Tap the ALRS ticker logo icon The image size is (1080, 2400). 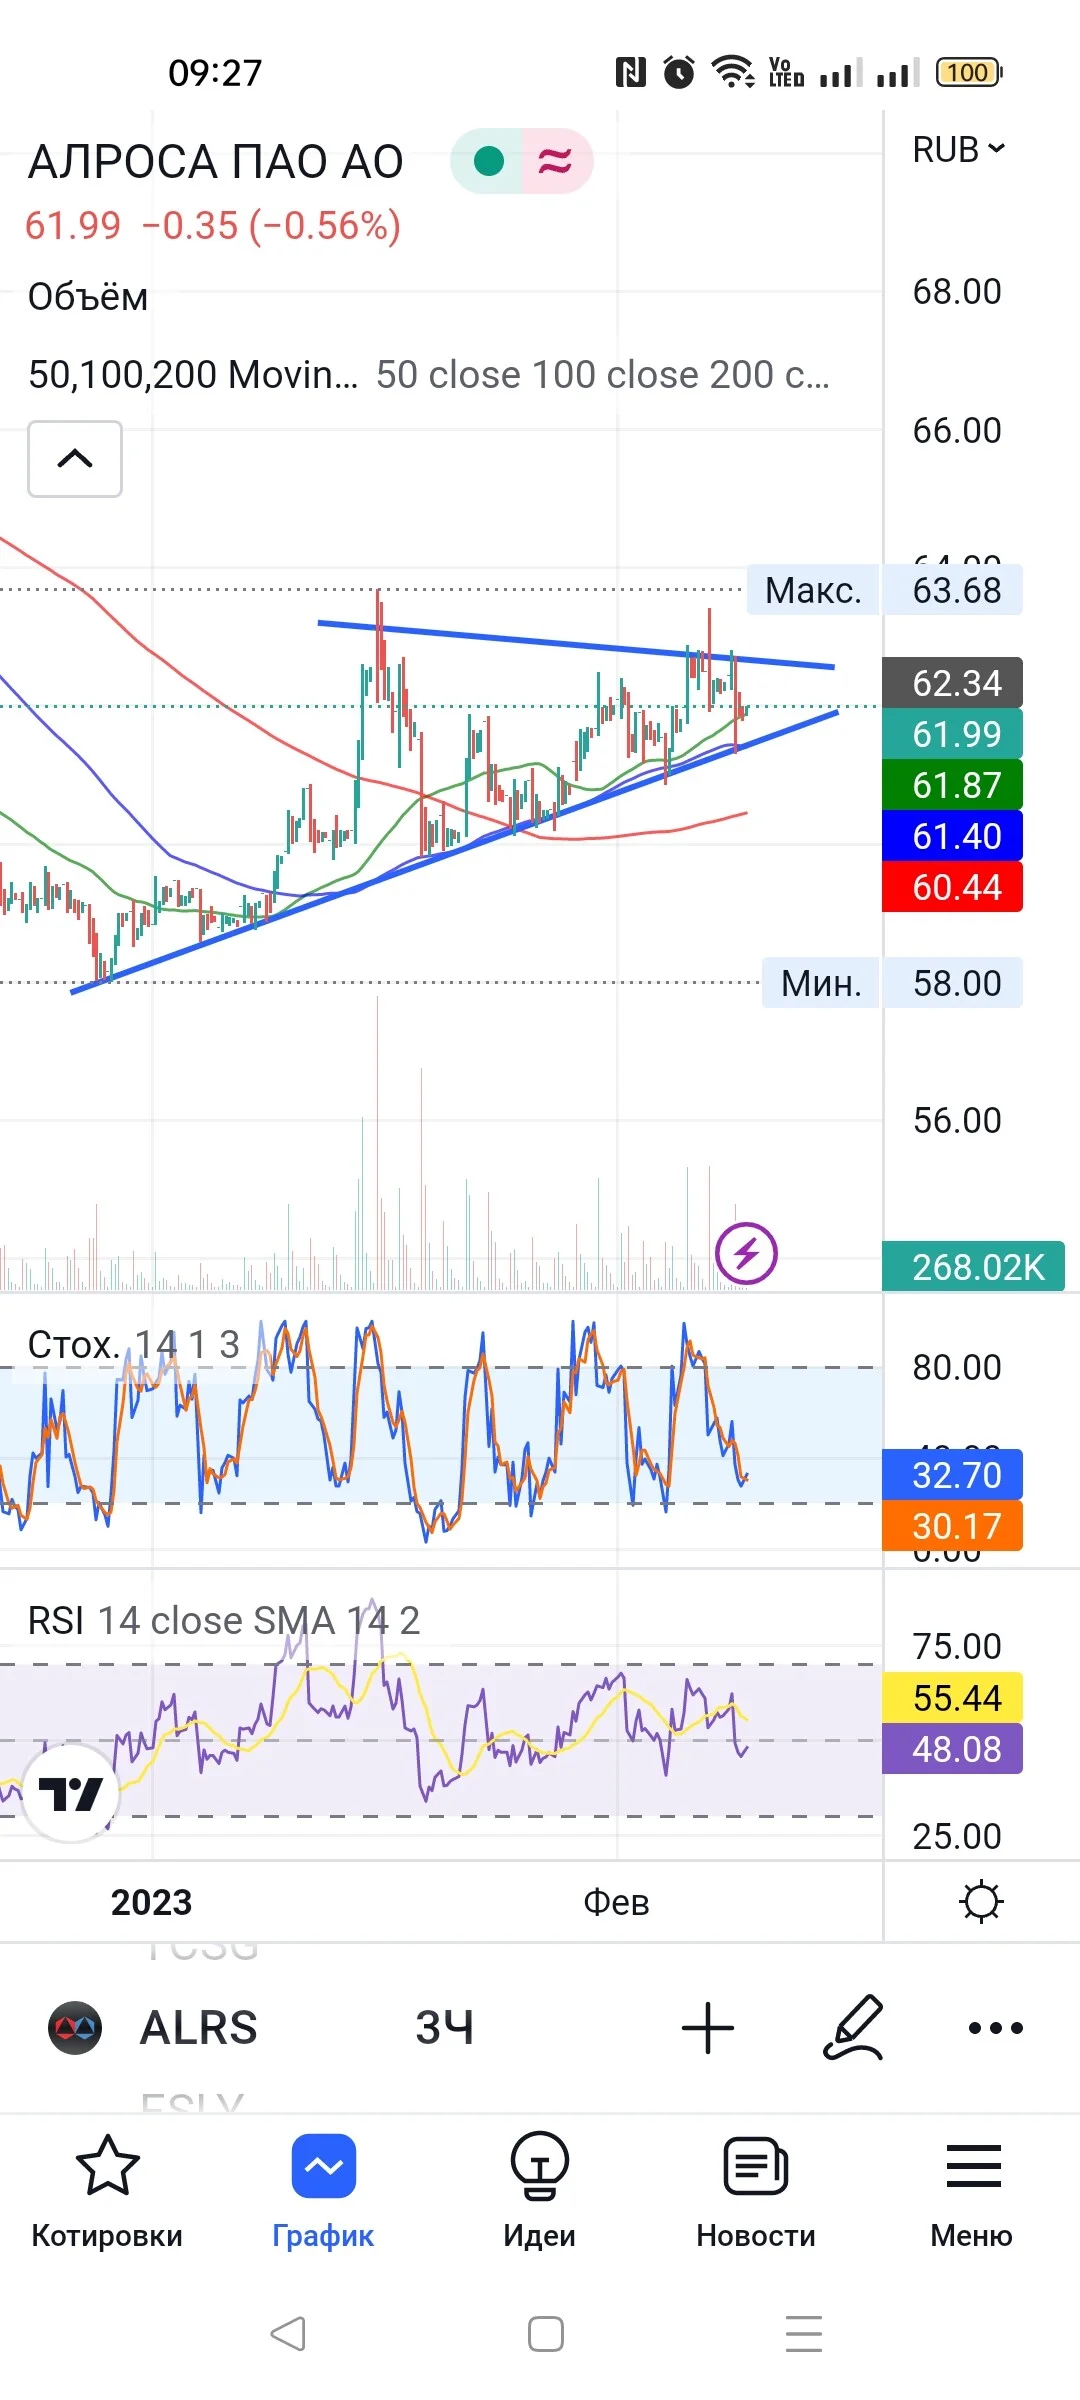pos(75,2027)
